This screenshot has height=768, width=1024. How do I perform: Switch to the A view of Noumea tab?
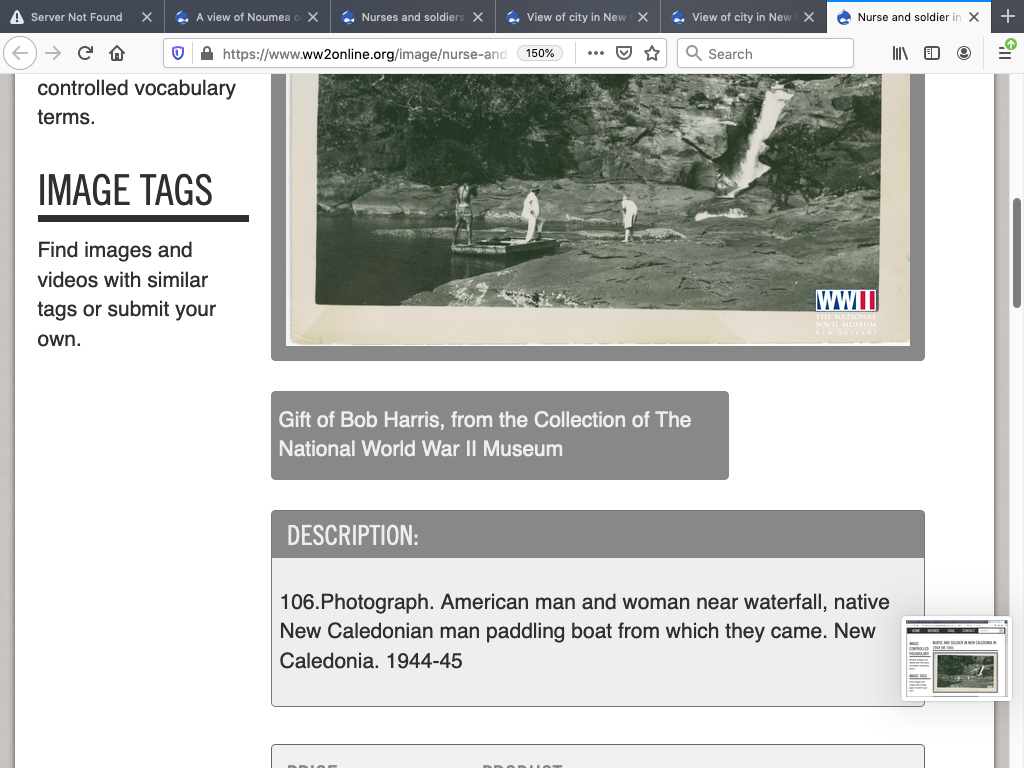click(245, 17)
